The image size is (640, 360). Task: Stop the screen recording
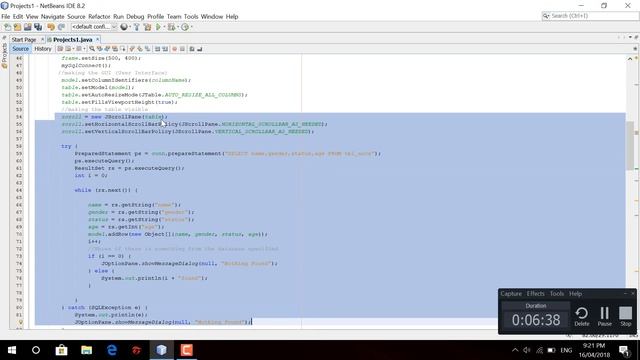[x=626, y=316]
